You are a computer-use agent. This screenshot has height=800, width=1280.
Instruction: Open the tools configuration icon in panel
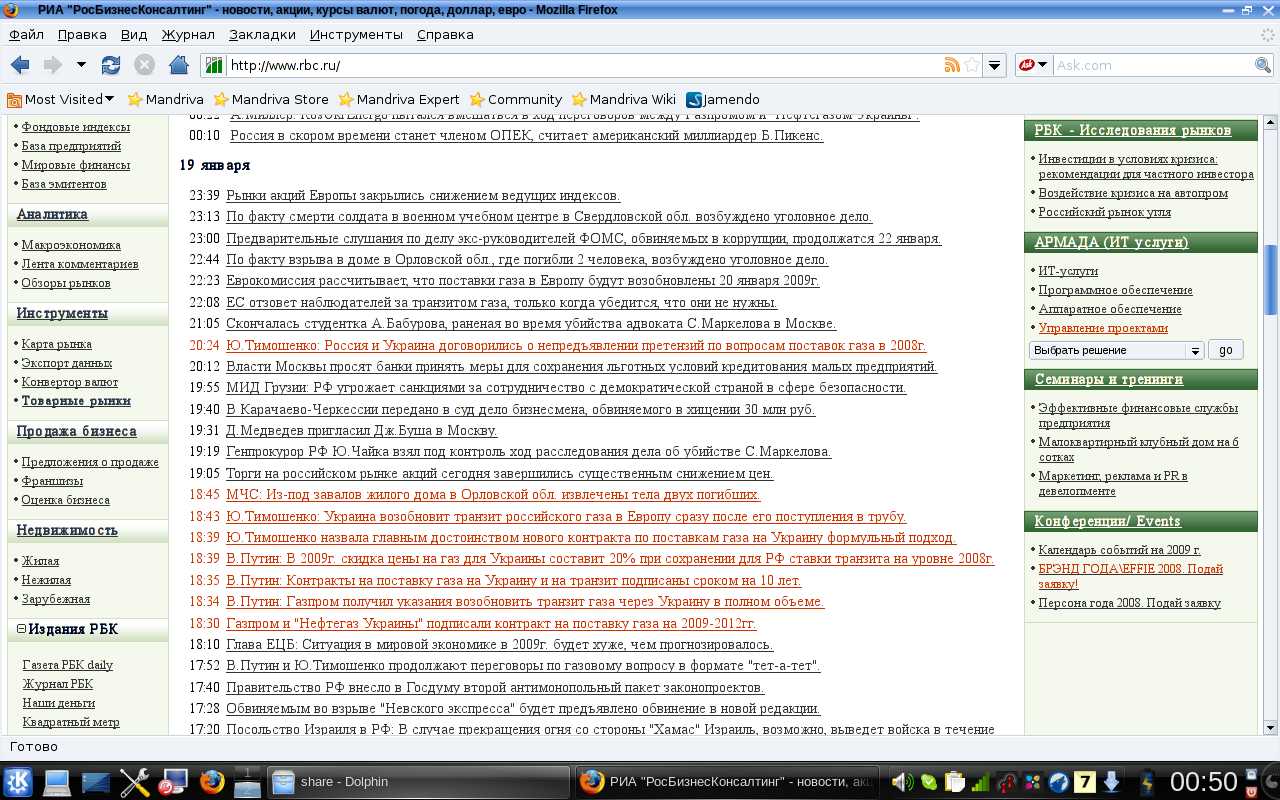point(134,782)
